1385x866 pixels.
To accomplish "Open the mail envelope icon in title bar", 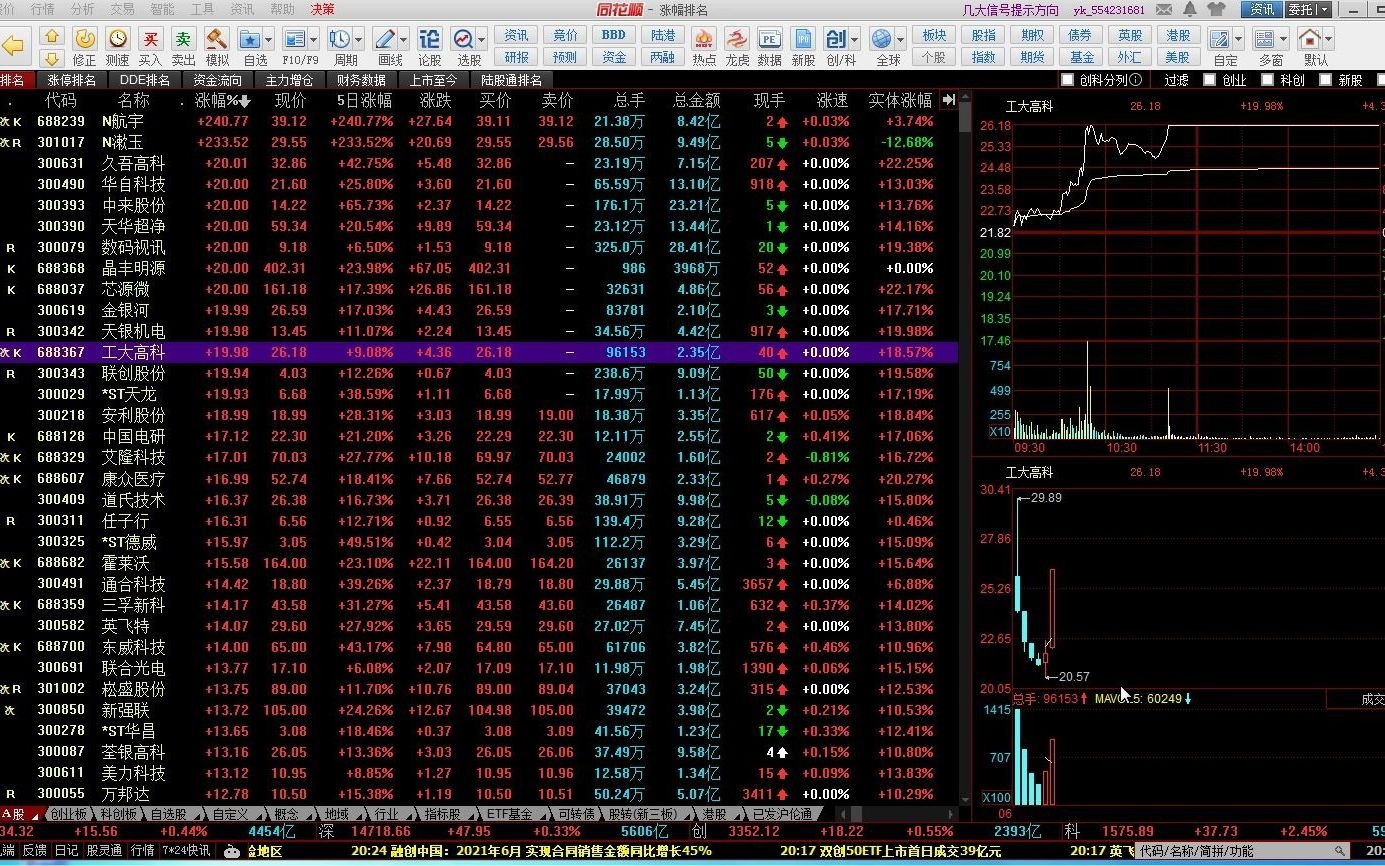I will [1164, 9].
